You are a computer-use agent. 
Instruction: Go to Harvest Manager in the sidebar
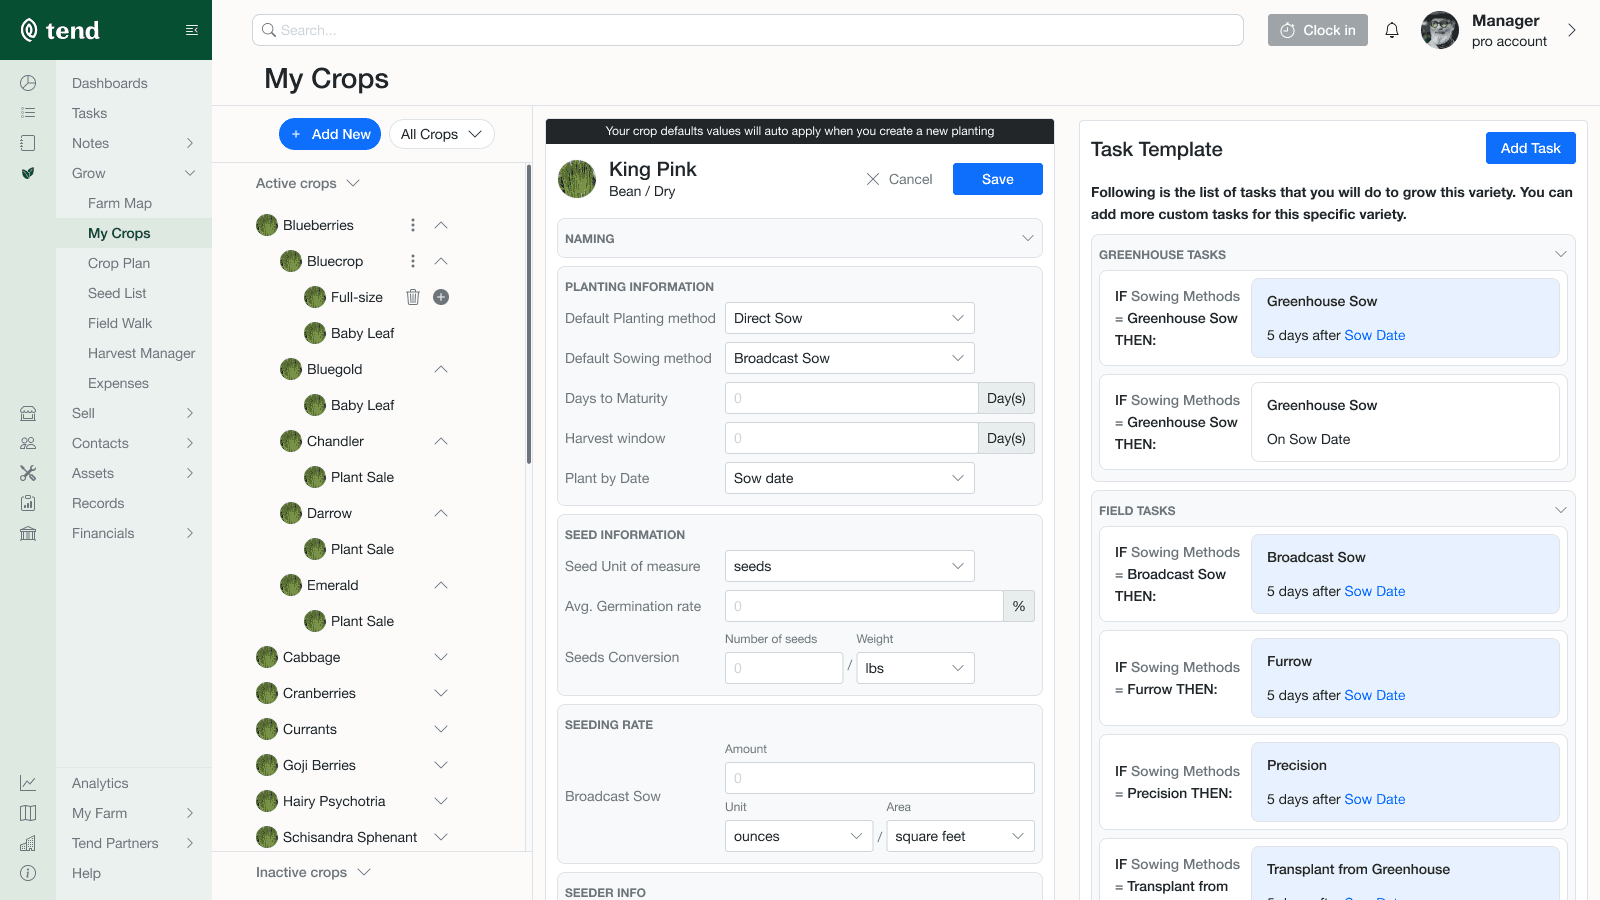click(141, 353)
